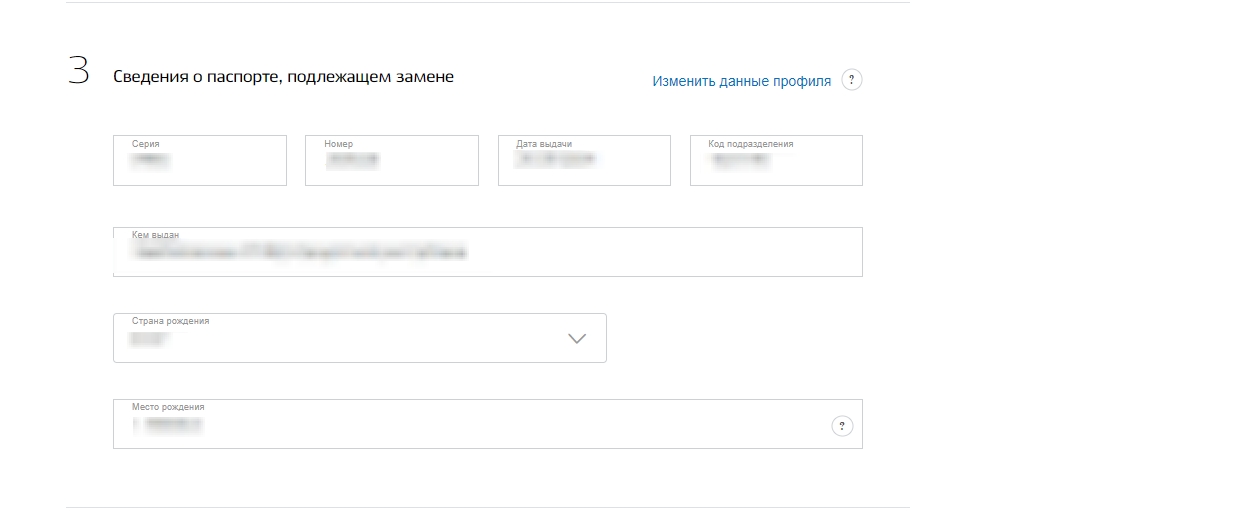Click the blurred Код подразделения value

point(741,160)
